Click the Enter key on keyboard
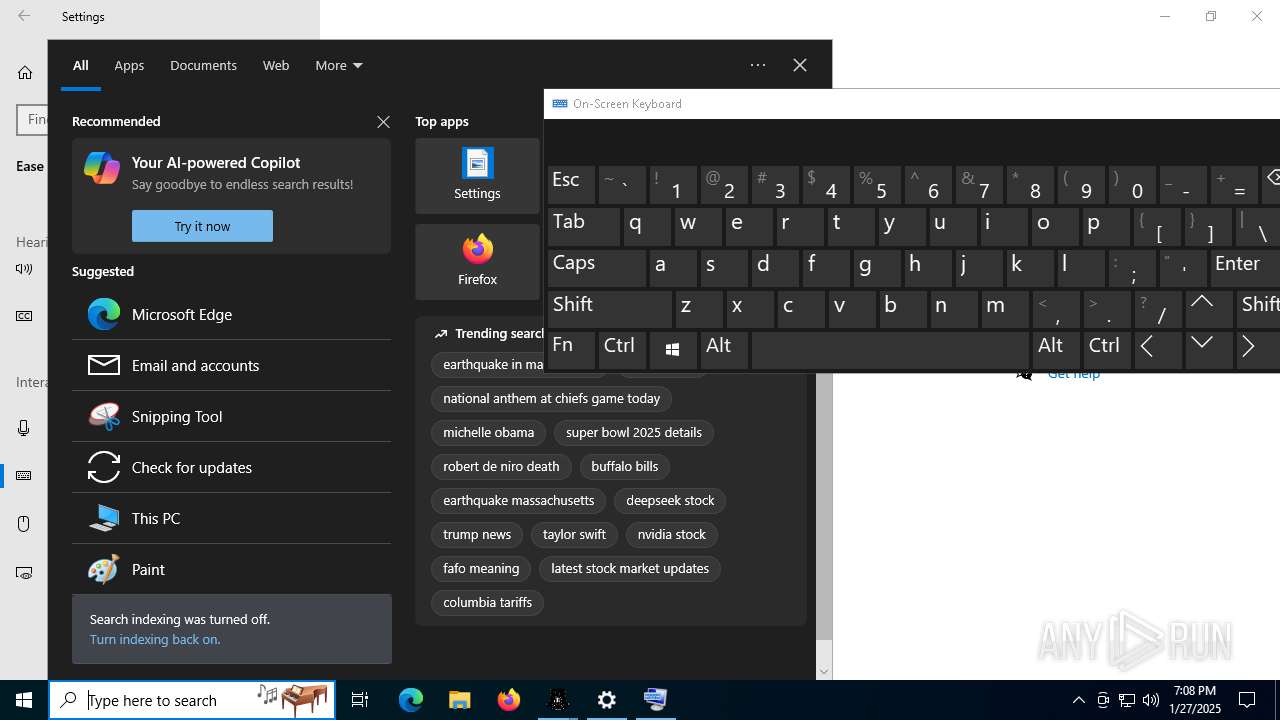Screen dimensions: 1280x720 point(1245,268)
